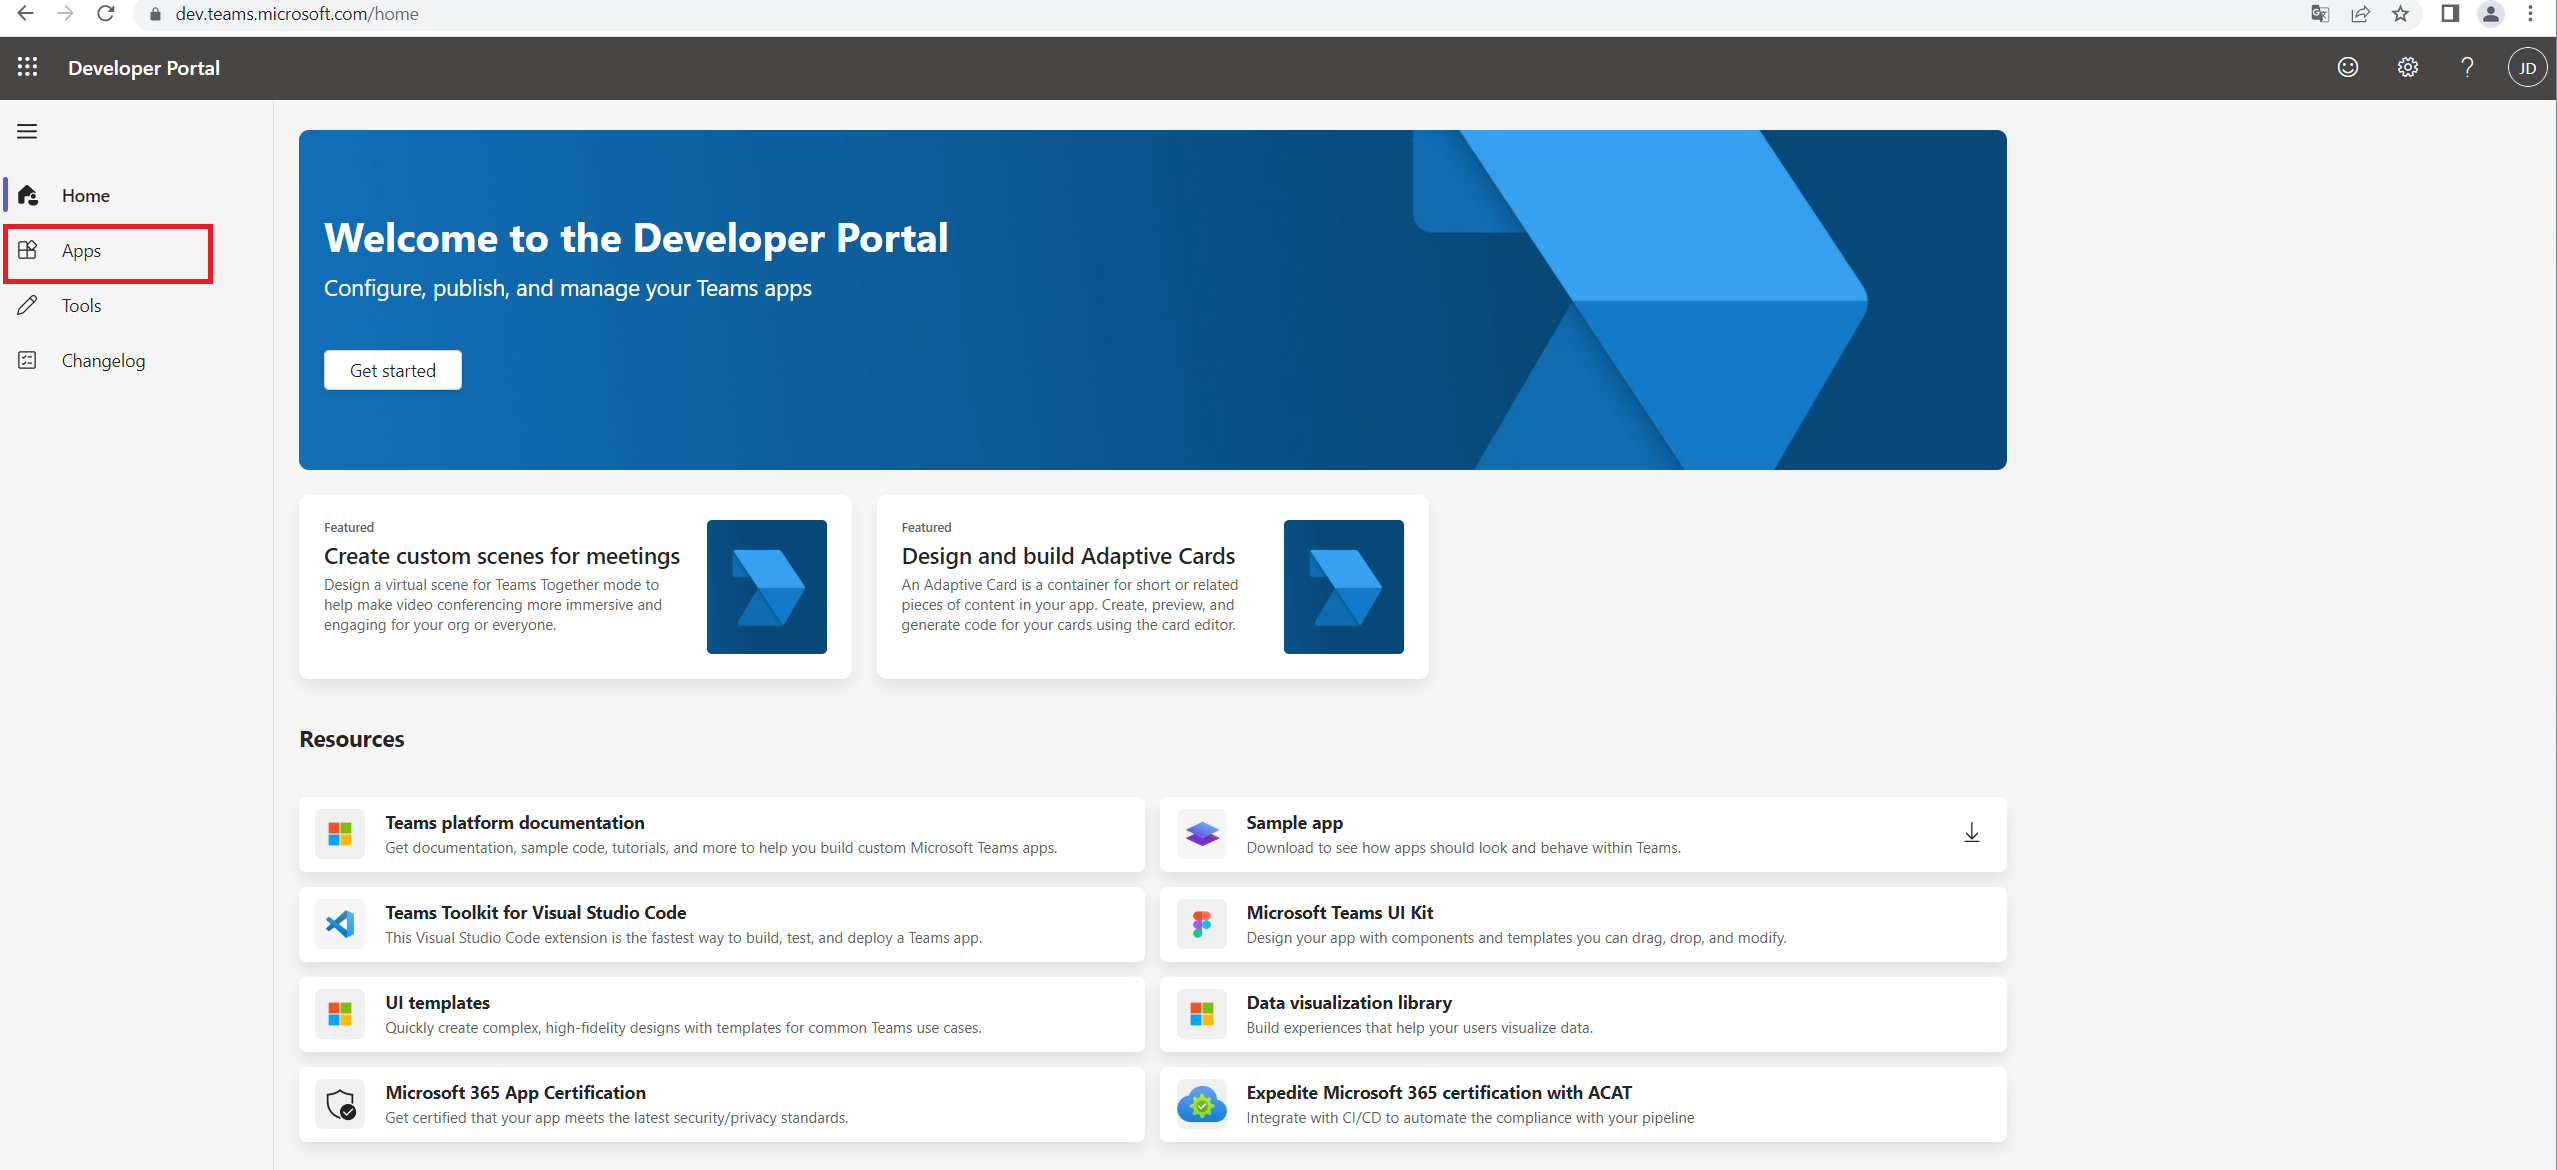The width and height of the screenshot is (2557, 1170).
Task: Bookmark this page with star icon
Action: 2400,14
